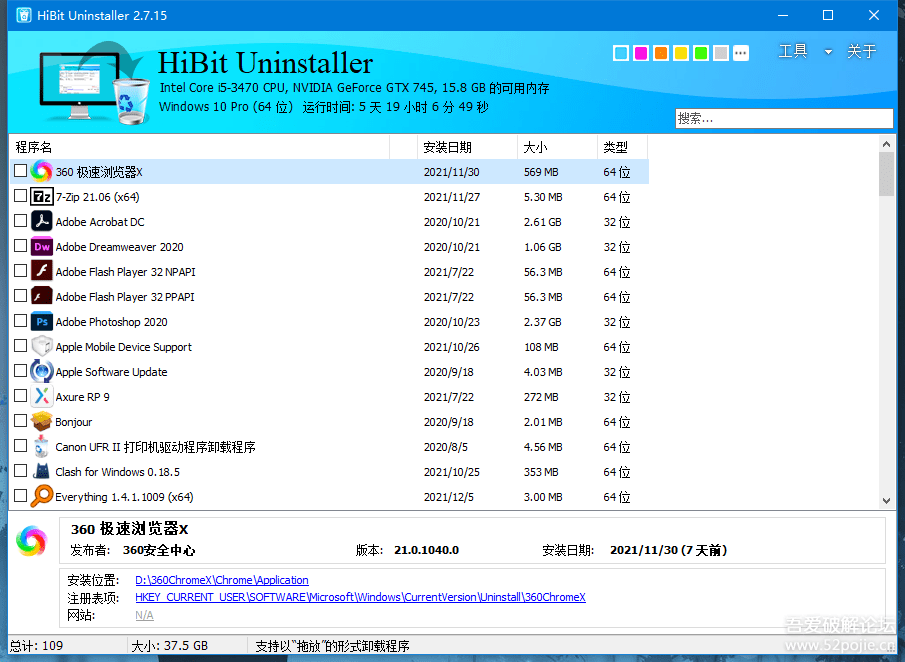Image resolution: width=905 pixels, height=662 pixels.
Task: Click the Clash for Windows cat icon
Action: click(41, 472)
